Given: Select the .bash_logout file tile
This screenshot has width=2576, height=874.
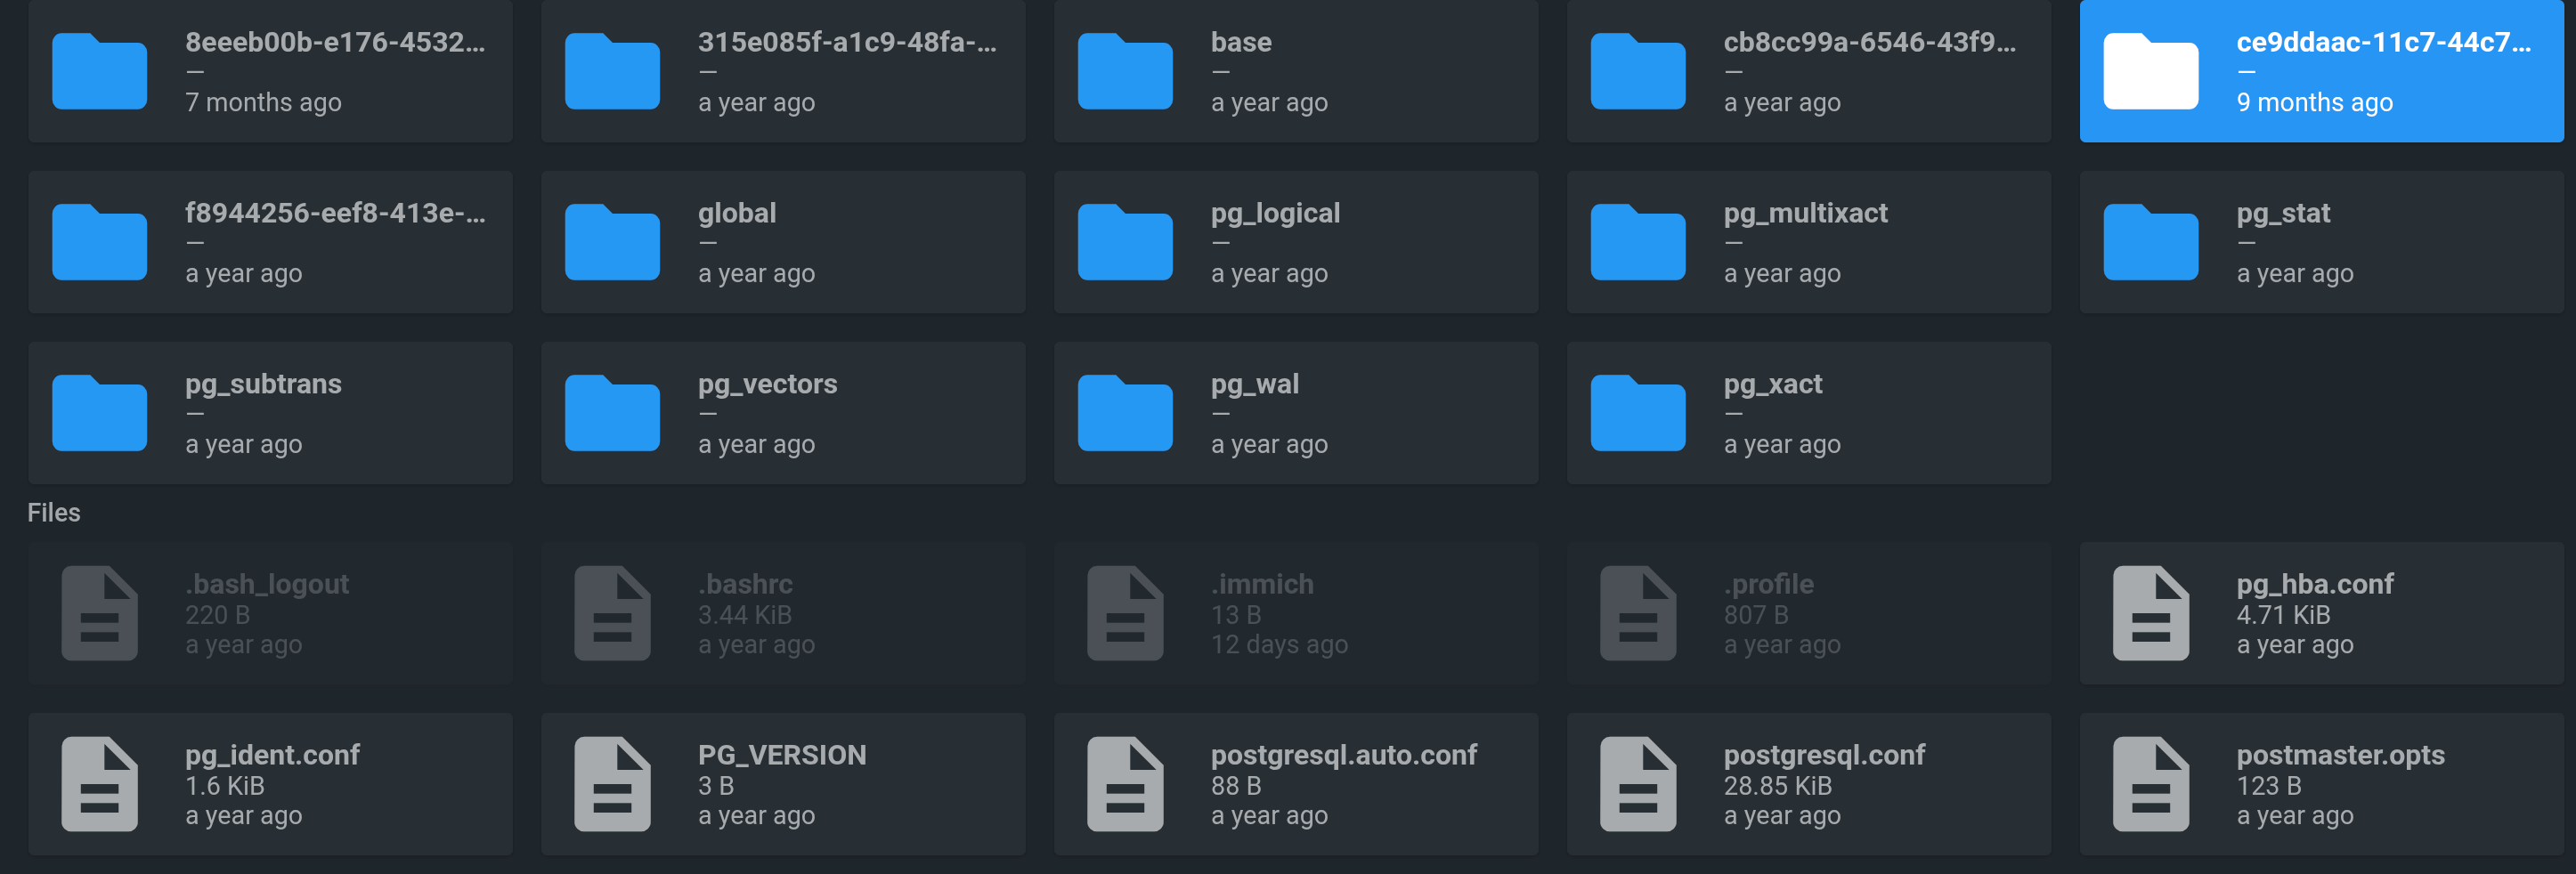Looking at the screenshot, I should pyautogui.click(x=270, y=612).
